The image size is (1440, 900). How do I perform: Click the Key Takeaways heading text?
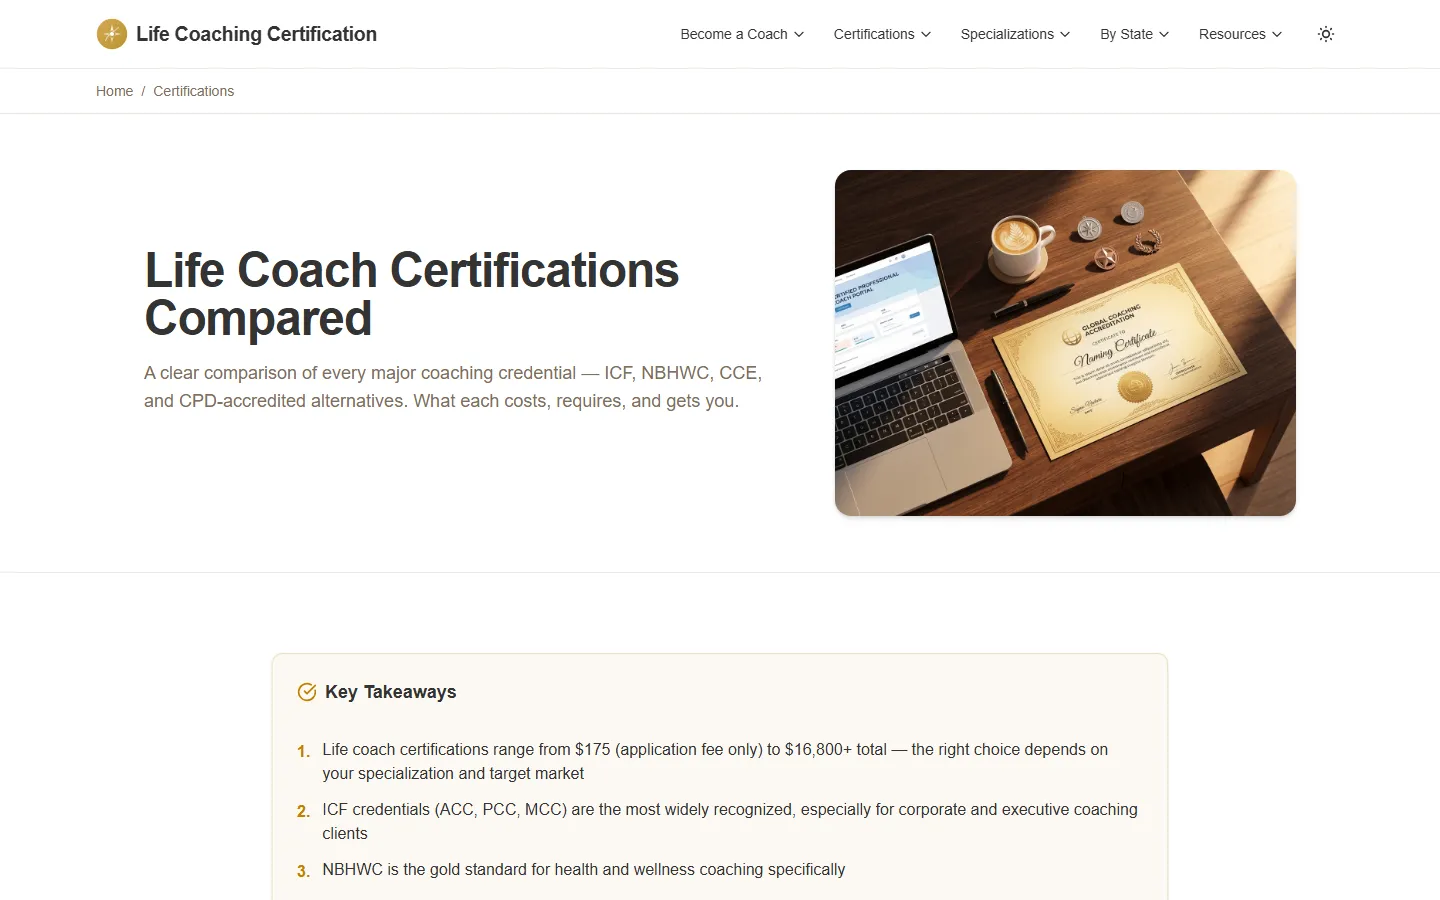pos(390,692)
